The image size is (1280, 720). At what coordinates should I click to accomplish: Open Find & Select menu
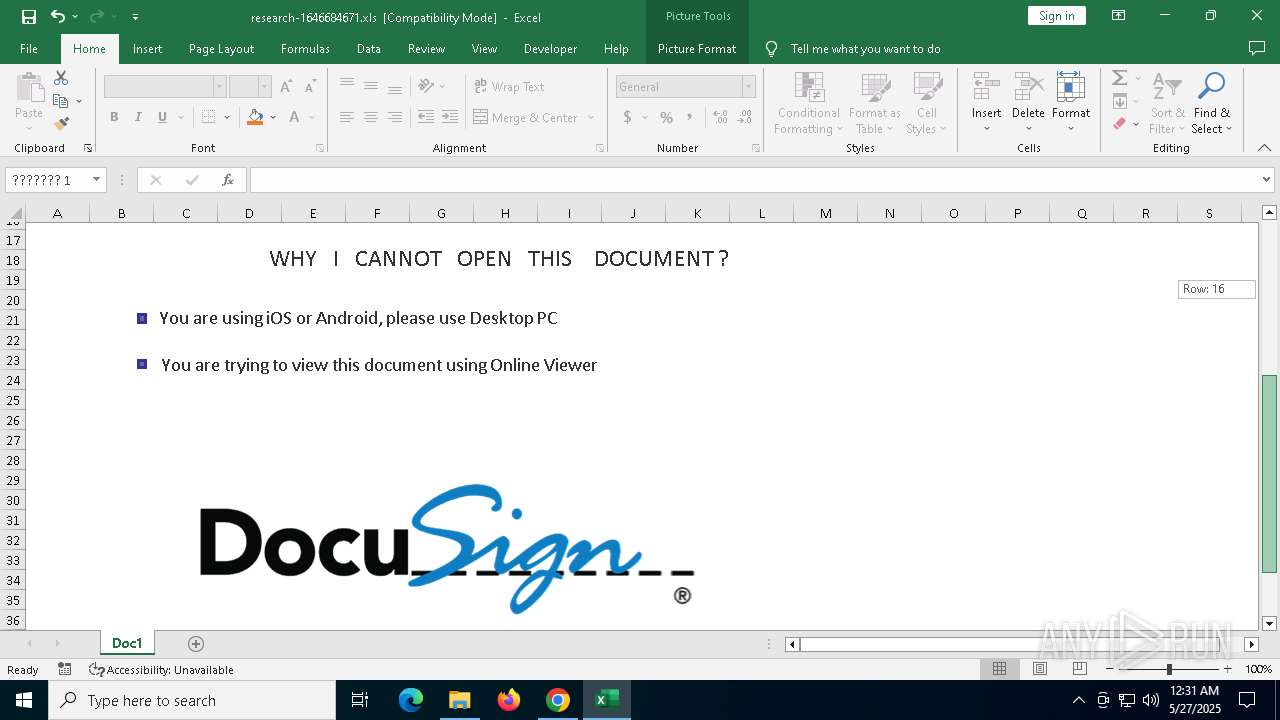click(x=1211, y=103)
